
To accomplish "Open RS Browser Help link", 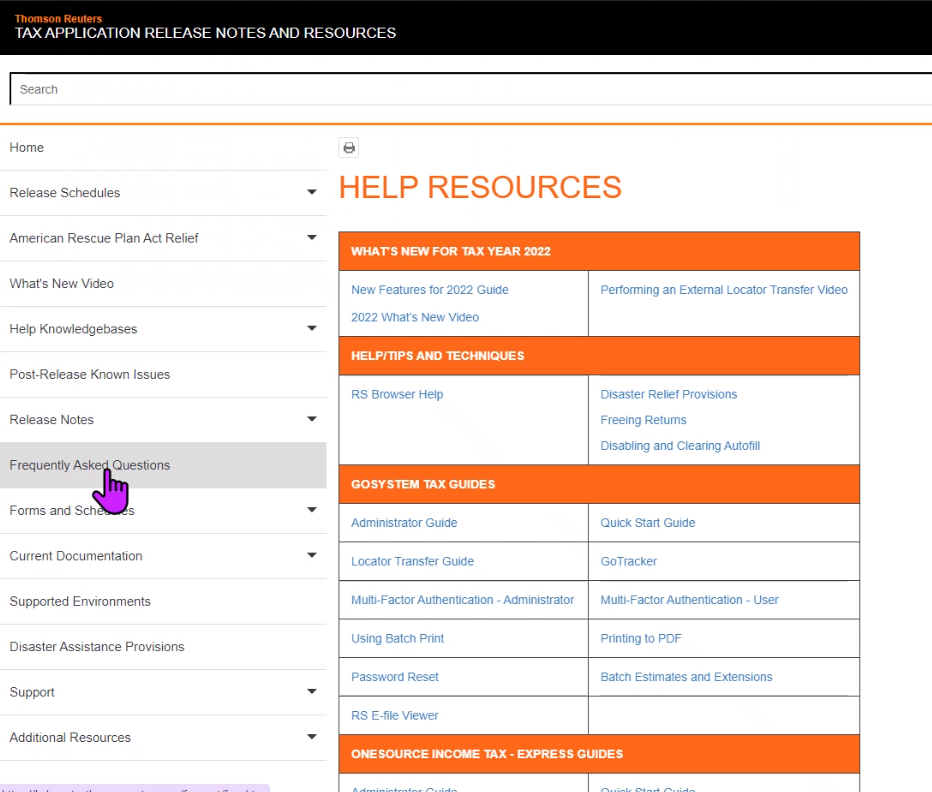I will (x=397, y=394).
